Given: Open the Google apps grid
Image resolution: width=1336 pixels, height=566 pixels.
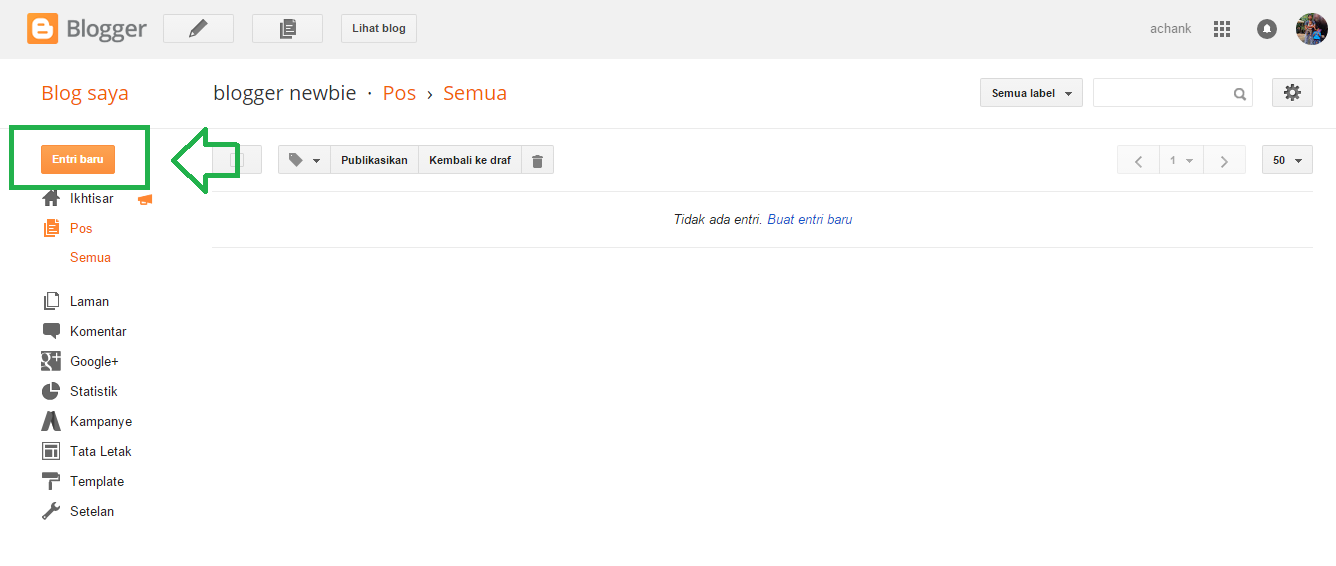Looking at the screenshot, I should pos(1221,29).
